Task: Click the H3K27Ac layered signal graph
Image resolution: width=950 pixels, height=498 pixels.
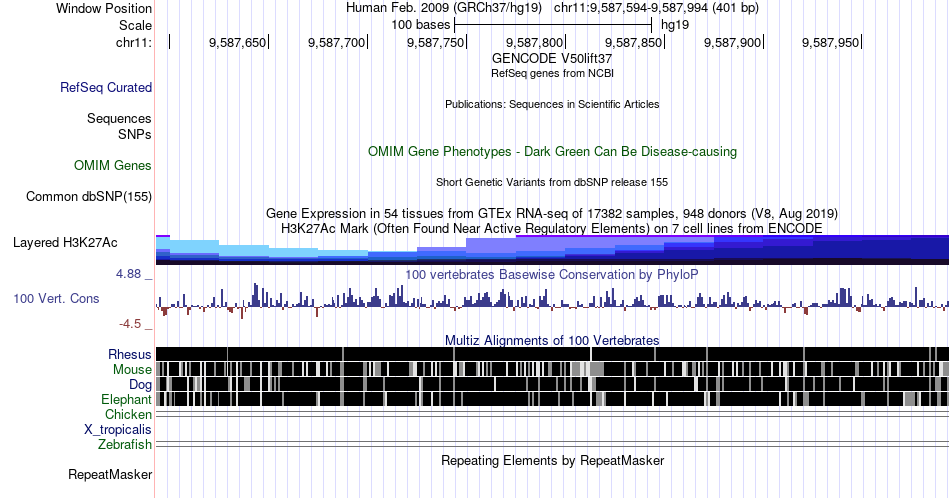Action: (x=552, y=250)
